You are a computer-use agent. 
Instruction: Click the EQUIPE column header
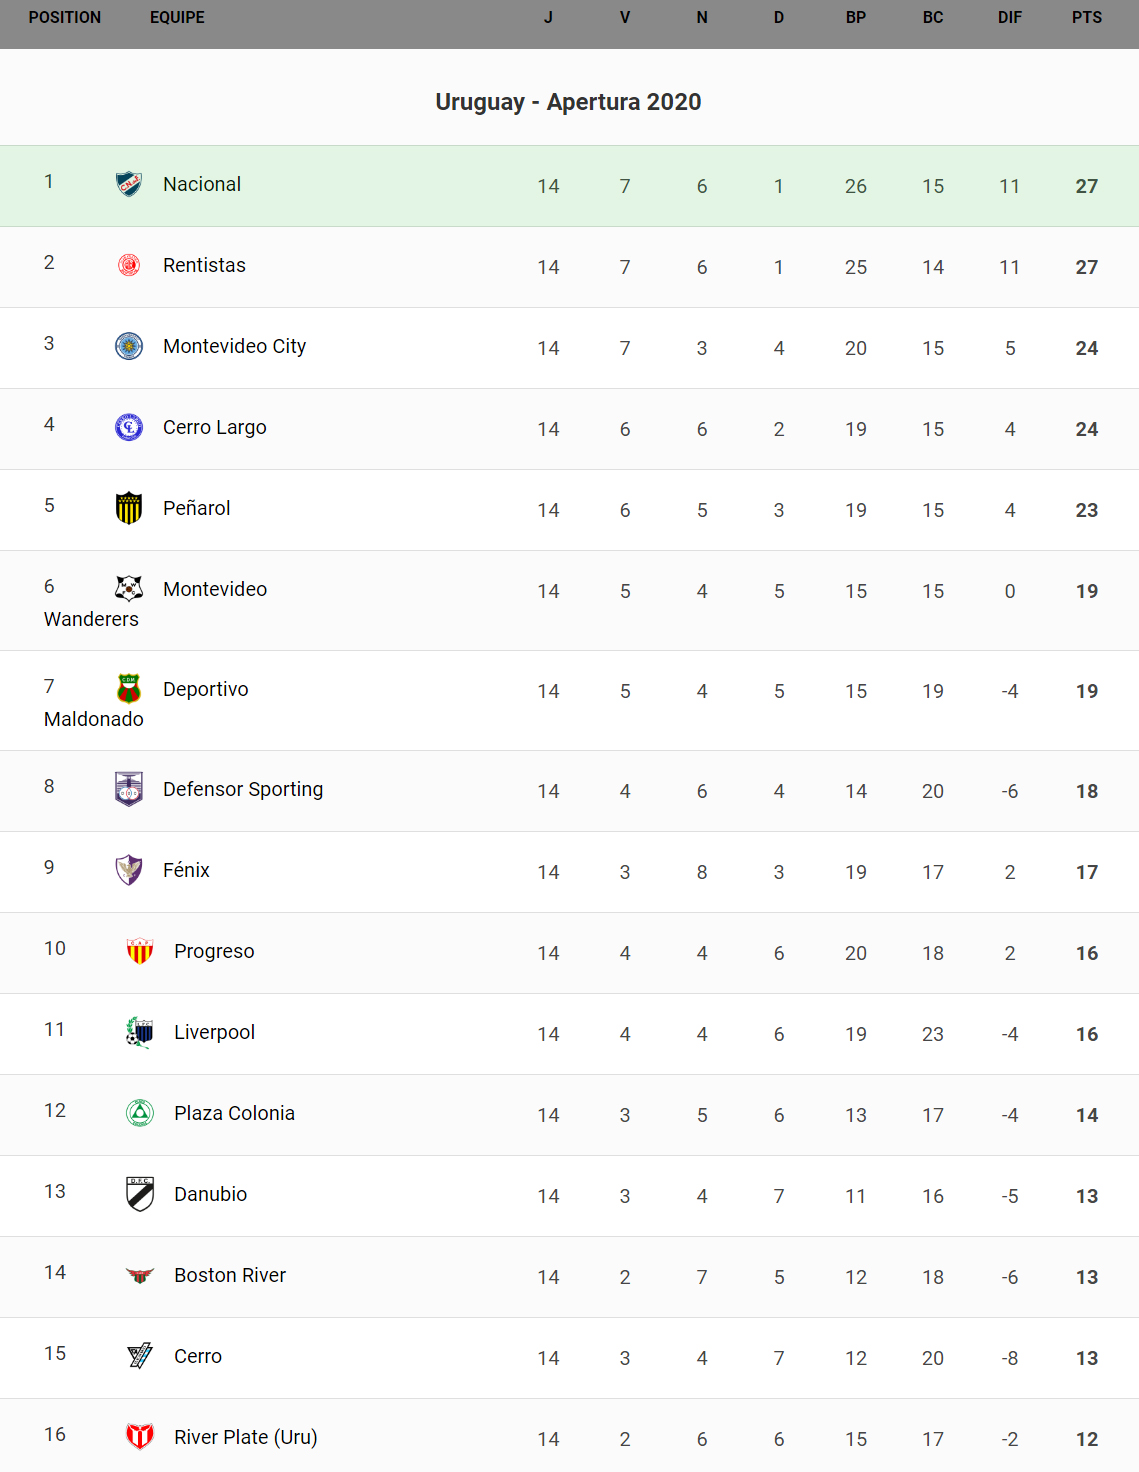pos(177,18)
